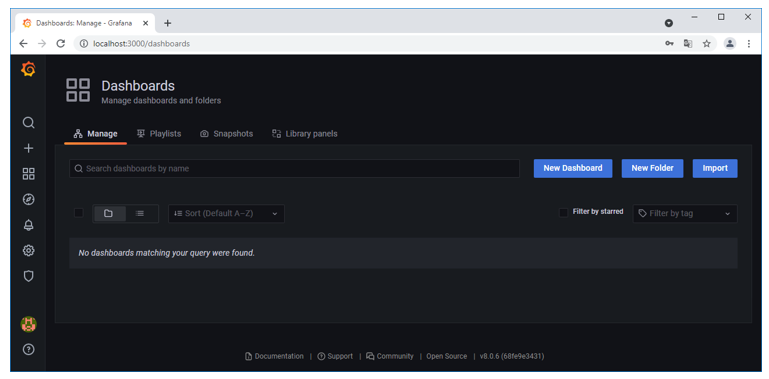The height and width of the screenshot is (379, 769).
Task: Open the Create plus icon in sidebar
Action: [x=28, y=148]
